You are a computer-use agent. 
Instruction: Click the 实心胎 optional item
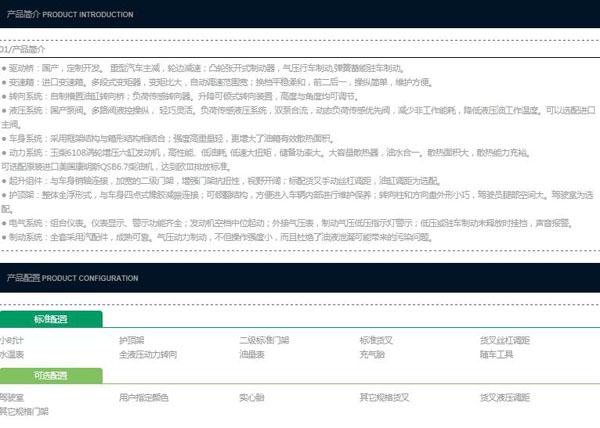252,398
